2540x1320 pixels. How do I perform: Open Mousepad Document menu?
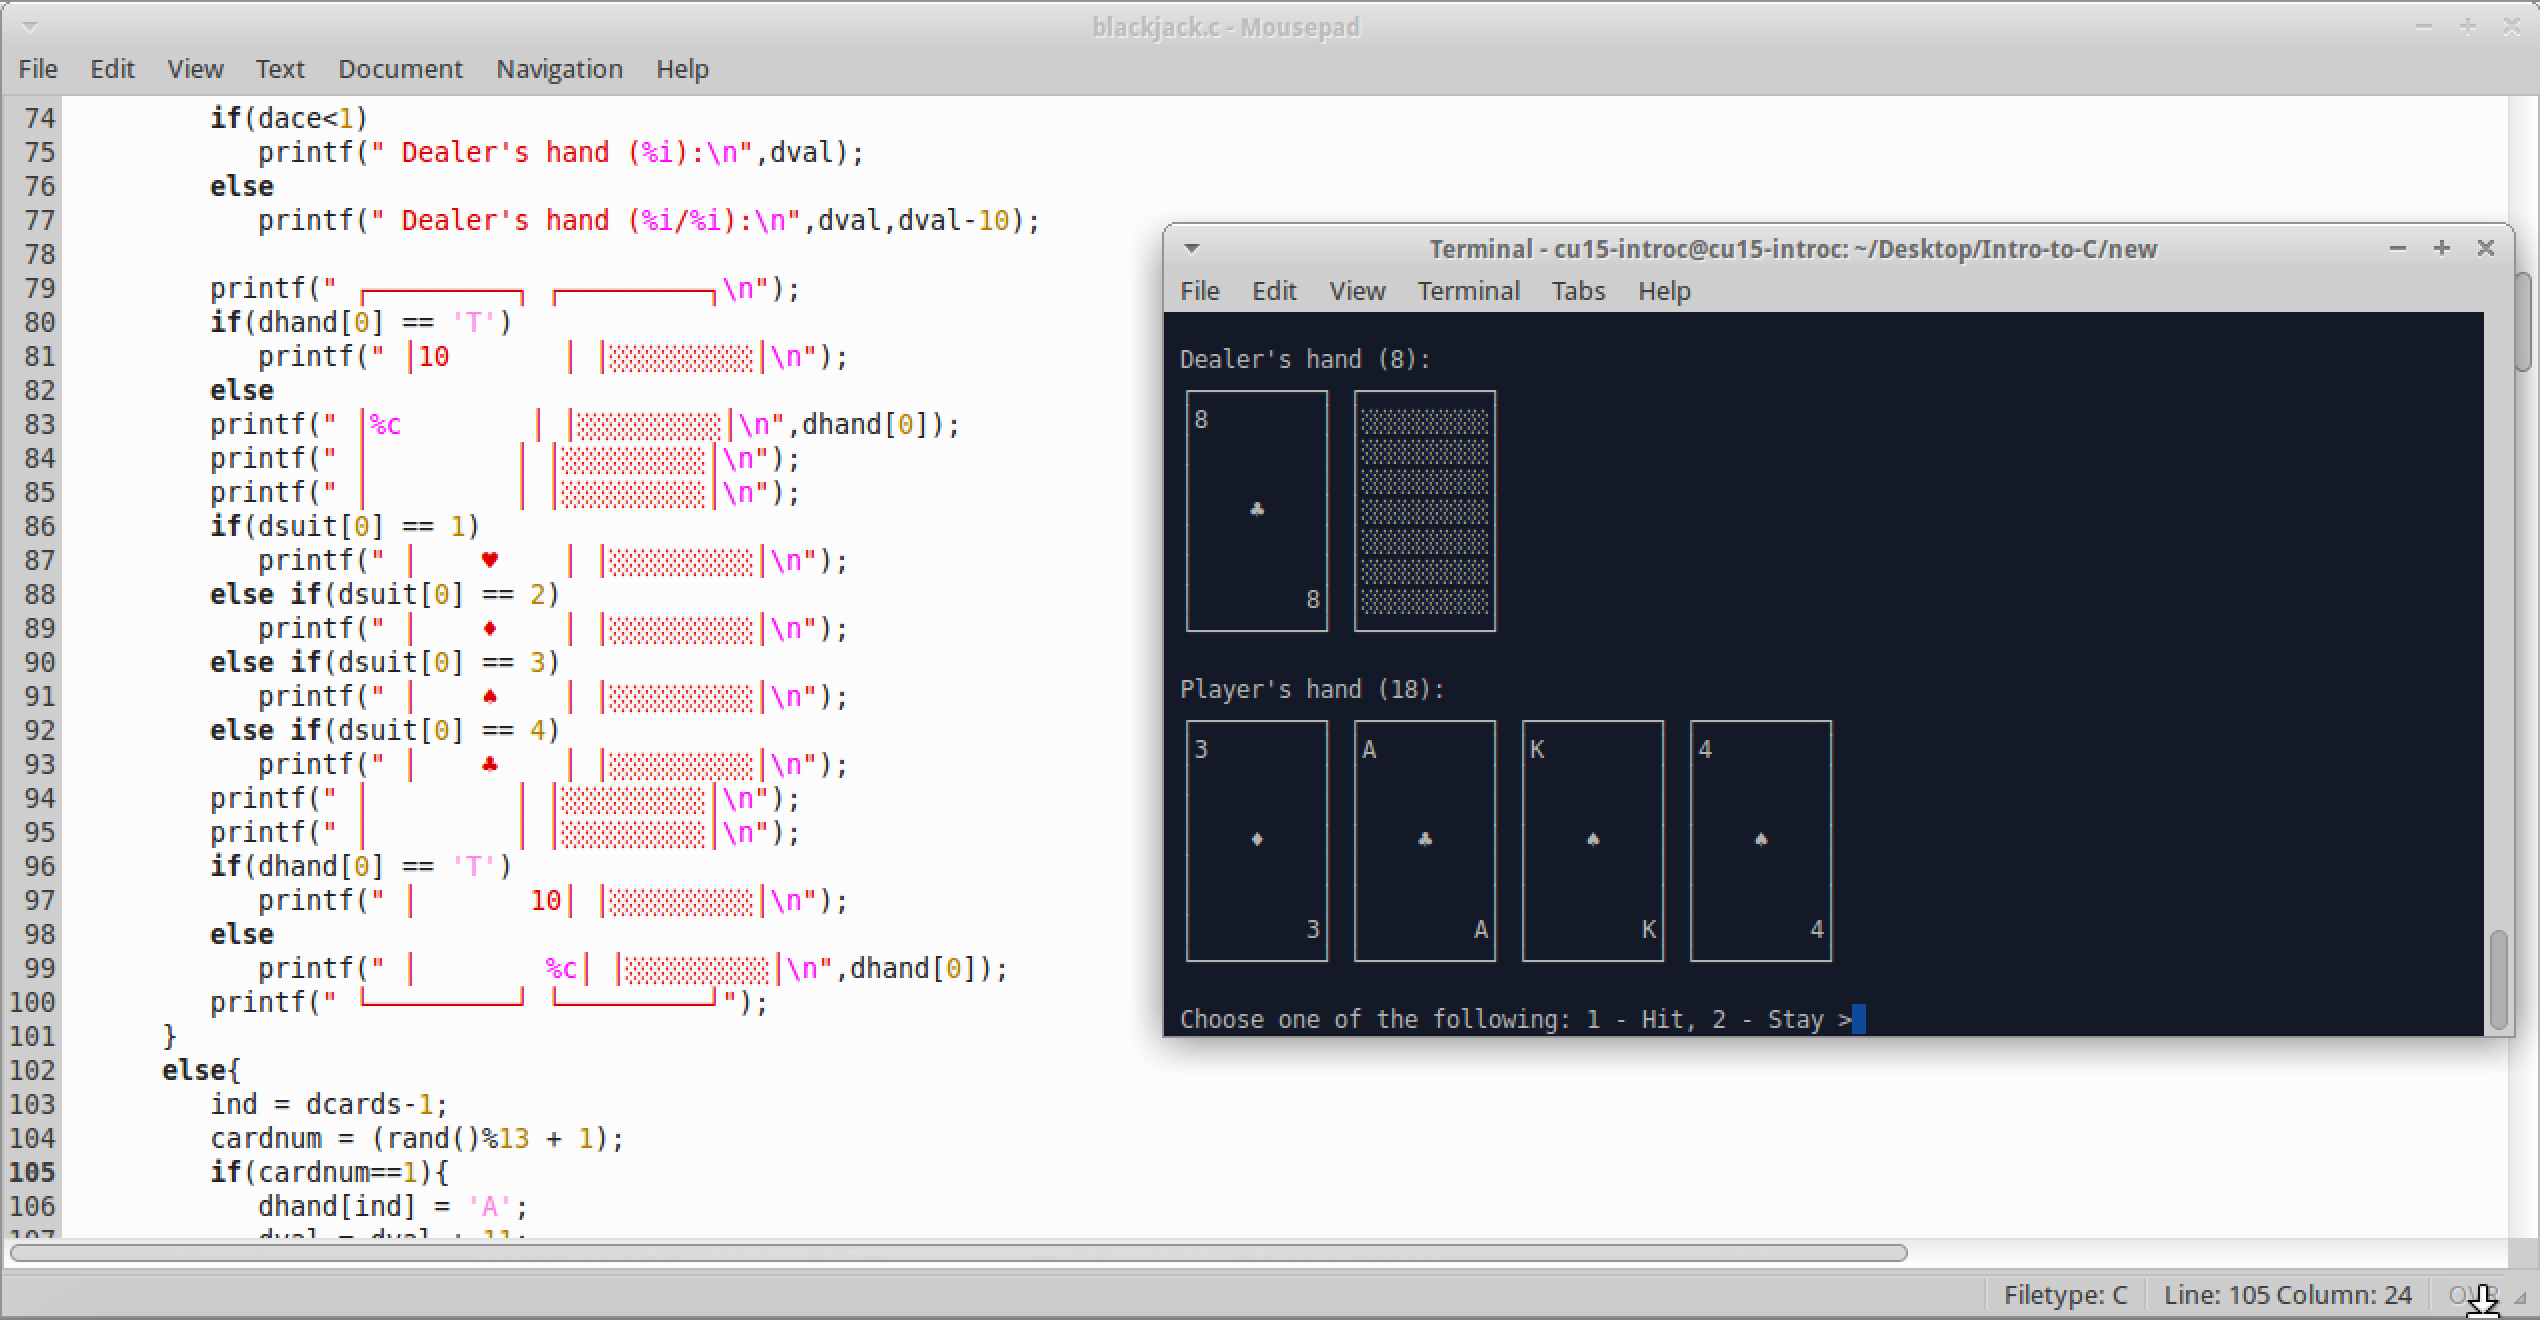[x=400, y=69]
